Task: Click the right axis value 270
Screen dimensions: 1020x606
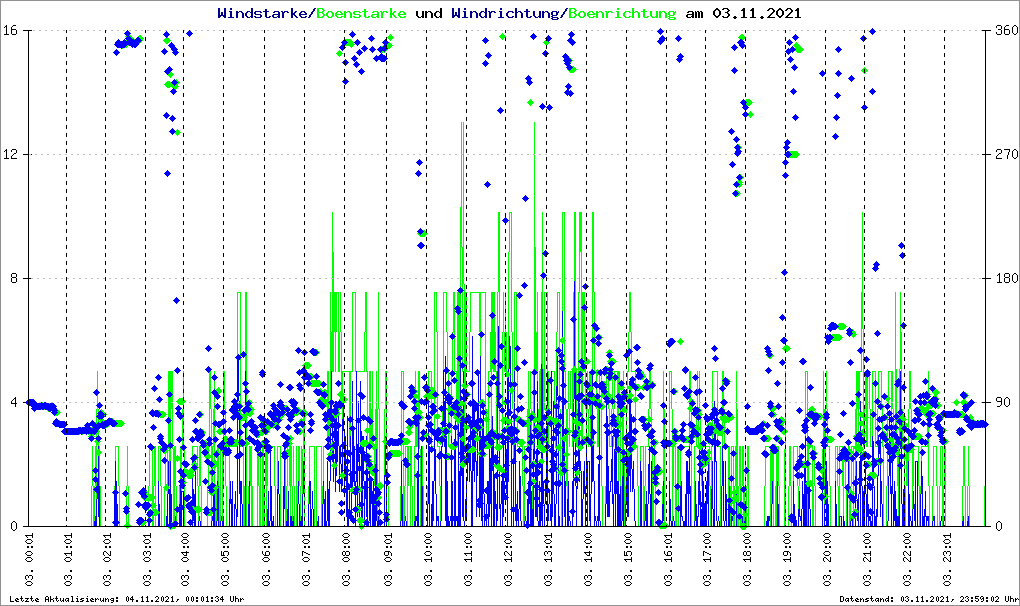Action: point(1003,155)
